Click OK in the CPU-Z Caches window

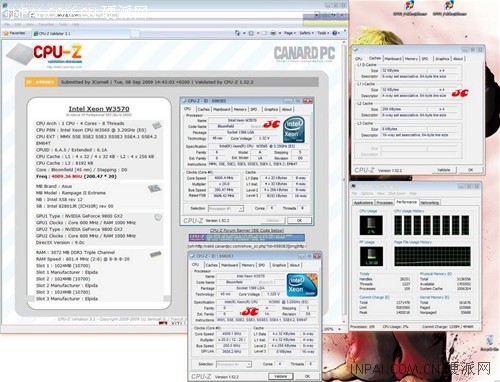tap(470, 170)
